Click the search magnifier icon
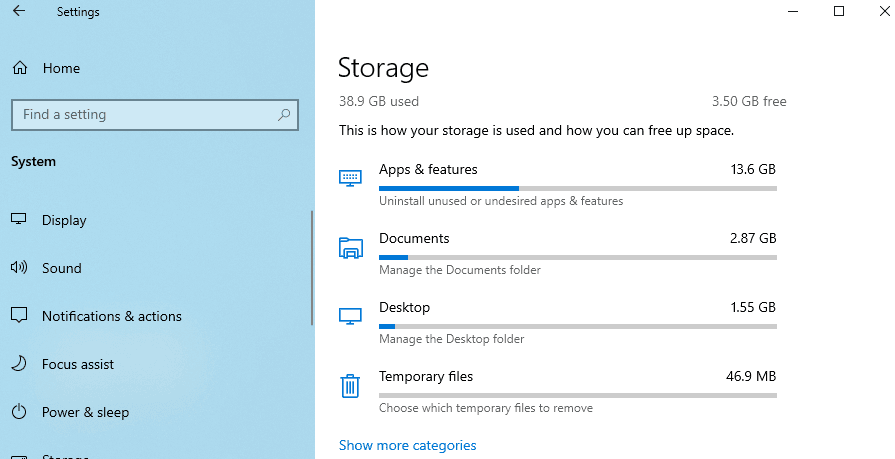 coord(285,115)
